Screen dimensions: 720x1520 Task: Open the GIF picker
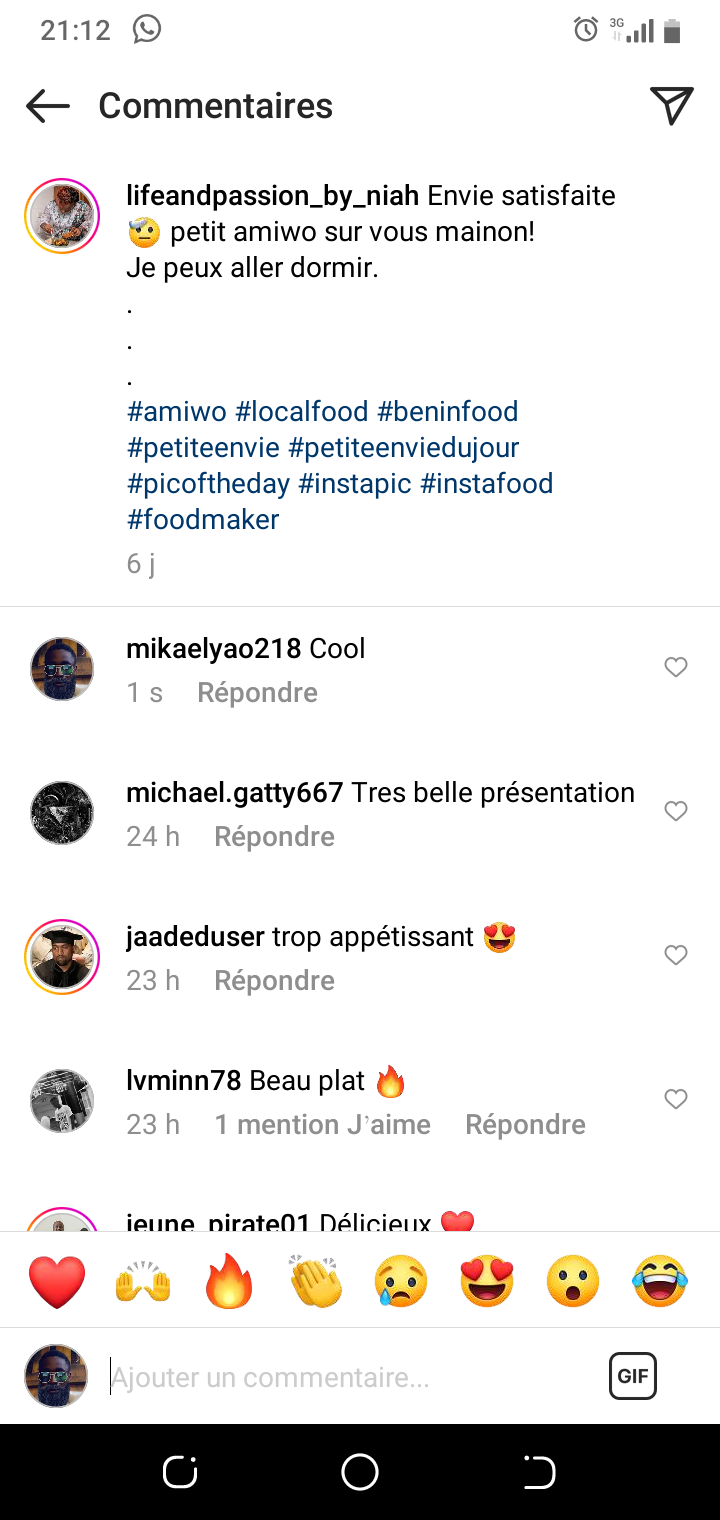coord(632,1376)
